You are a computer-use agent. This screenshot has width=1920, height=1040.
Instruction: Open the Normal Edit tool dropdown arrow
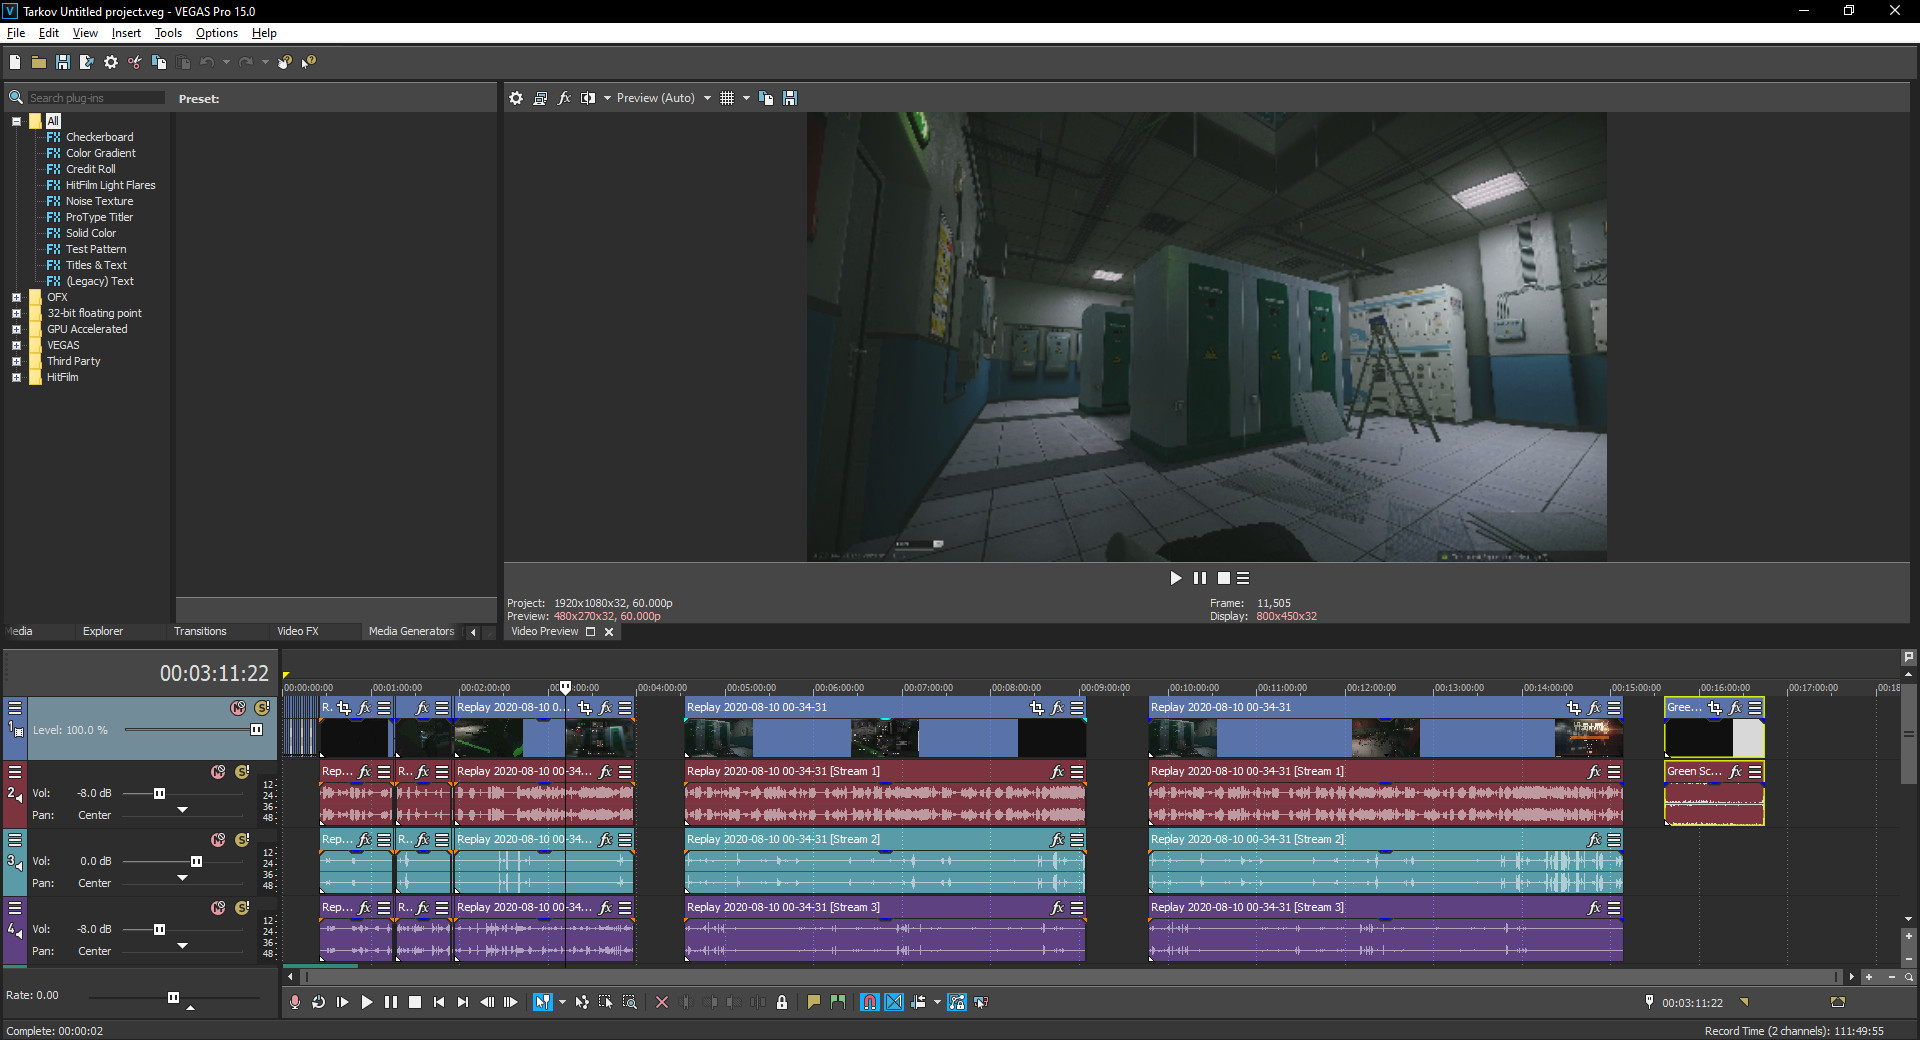point(562,1002)
